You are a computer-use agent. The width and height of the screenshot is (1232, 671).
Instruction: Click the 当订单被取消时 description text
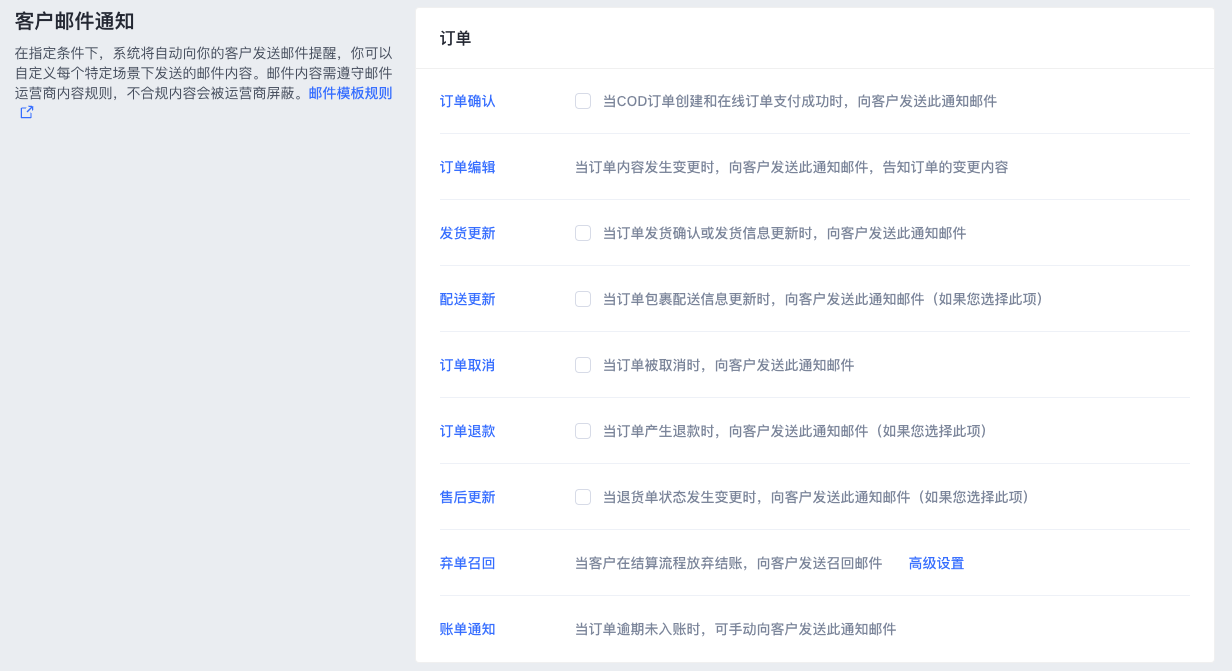728,365
